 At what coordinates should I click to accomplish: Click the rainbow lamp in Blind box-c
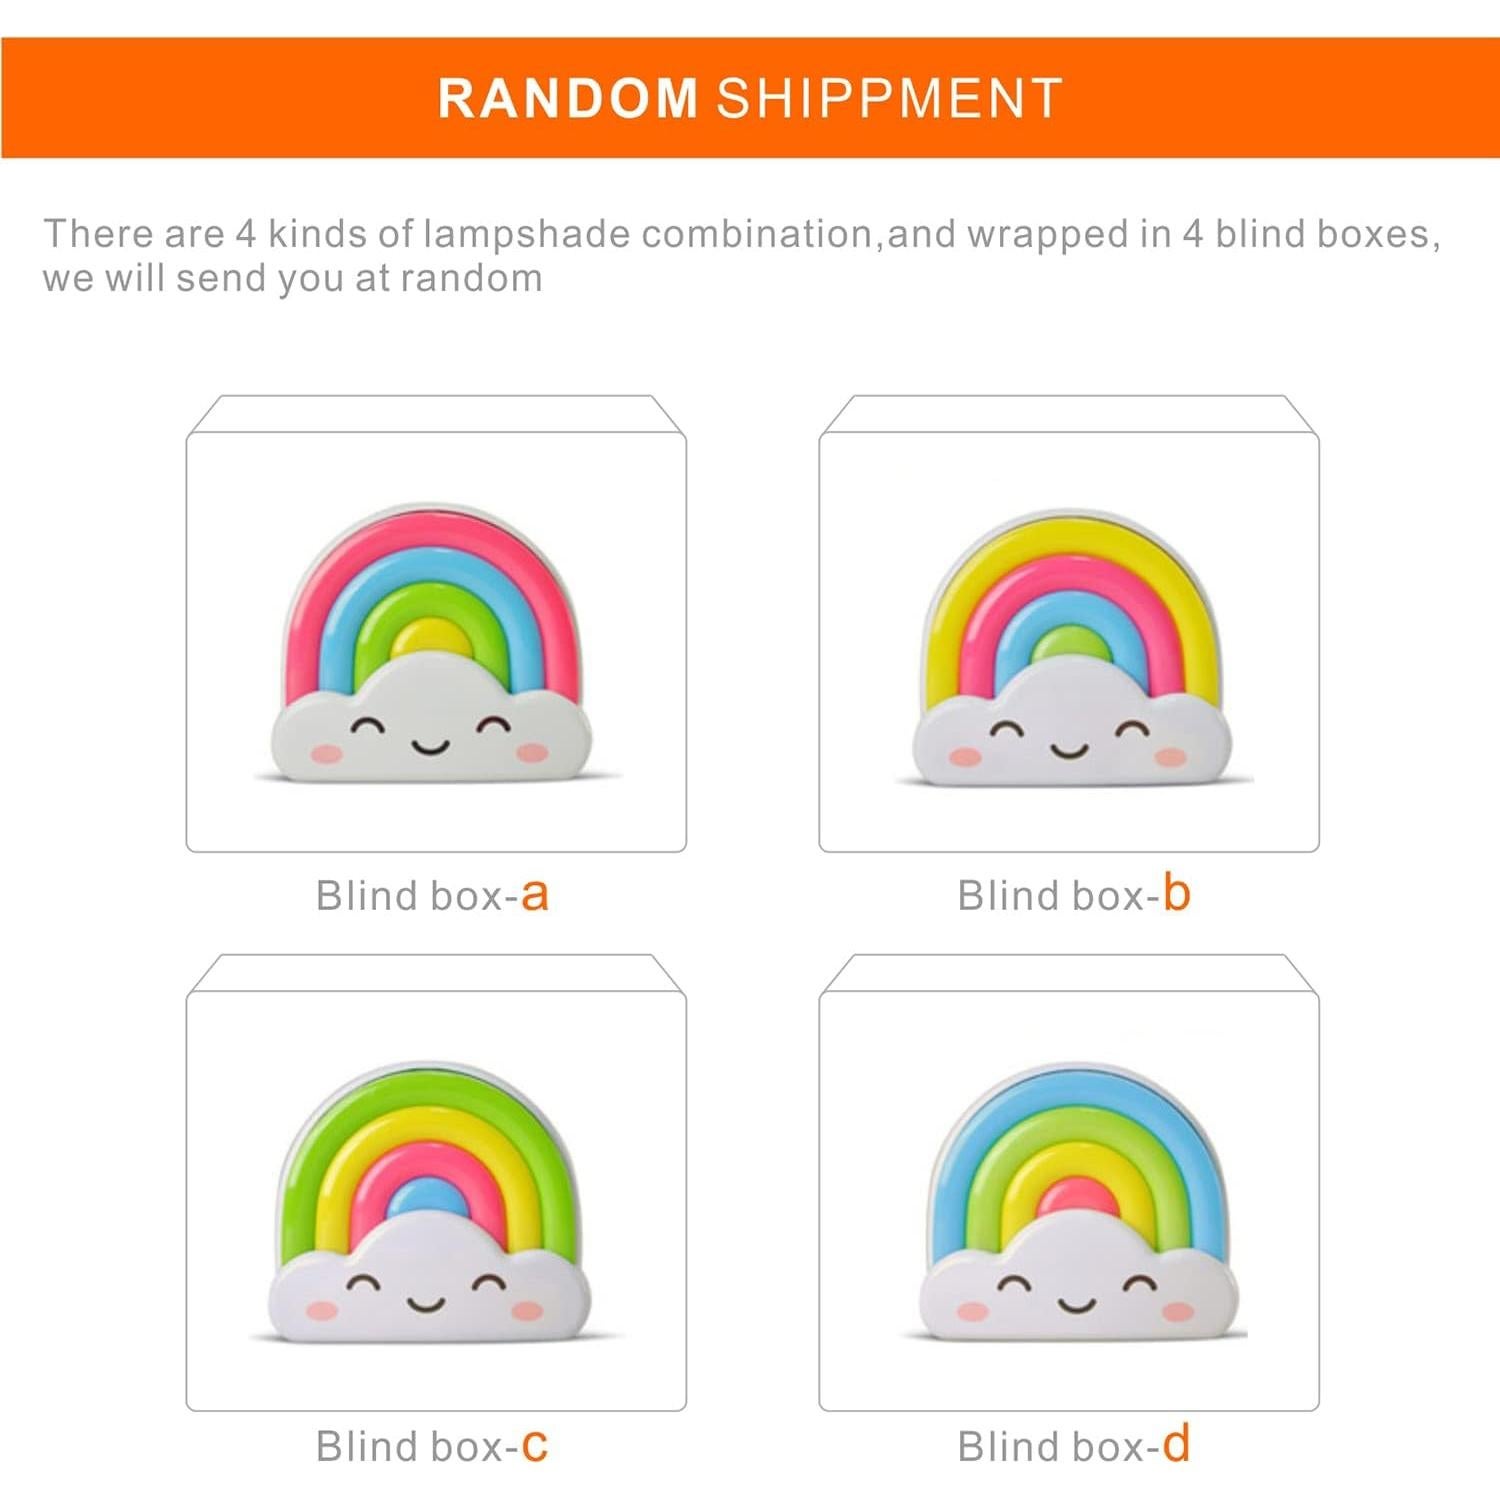pyautogui.click(x=430, y=1200)
